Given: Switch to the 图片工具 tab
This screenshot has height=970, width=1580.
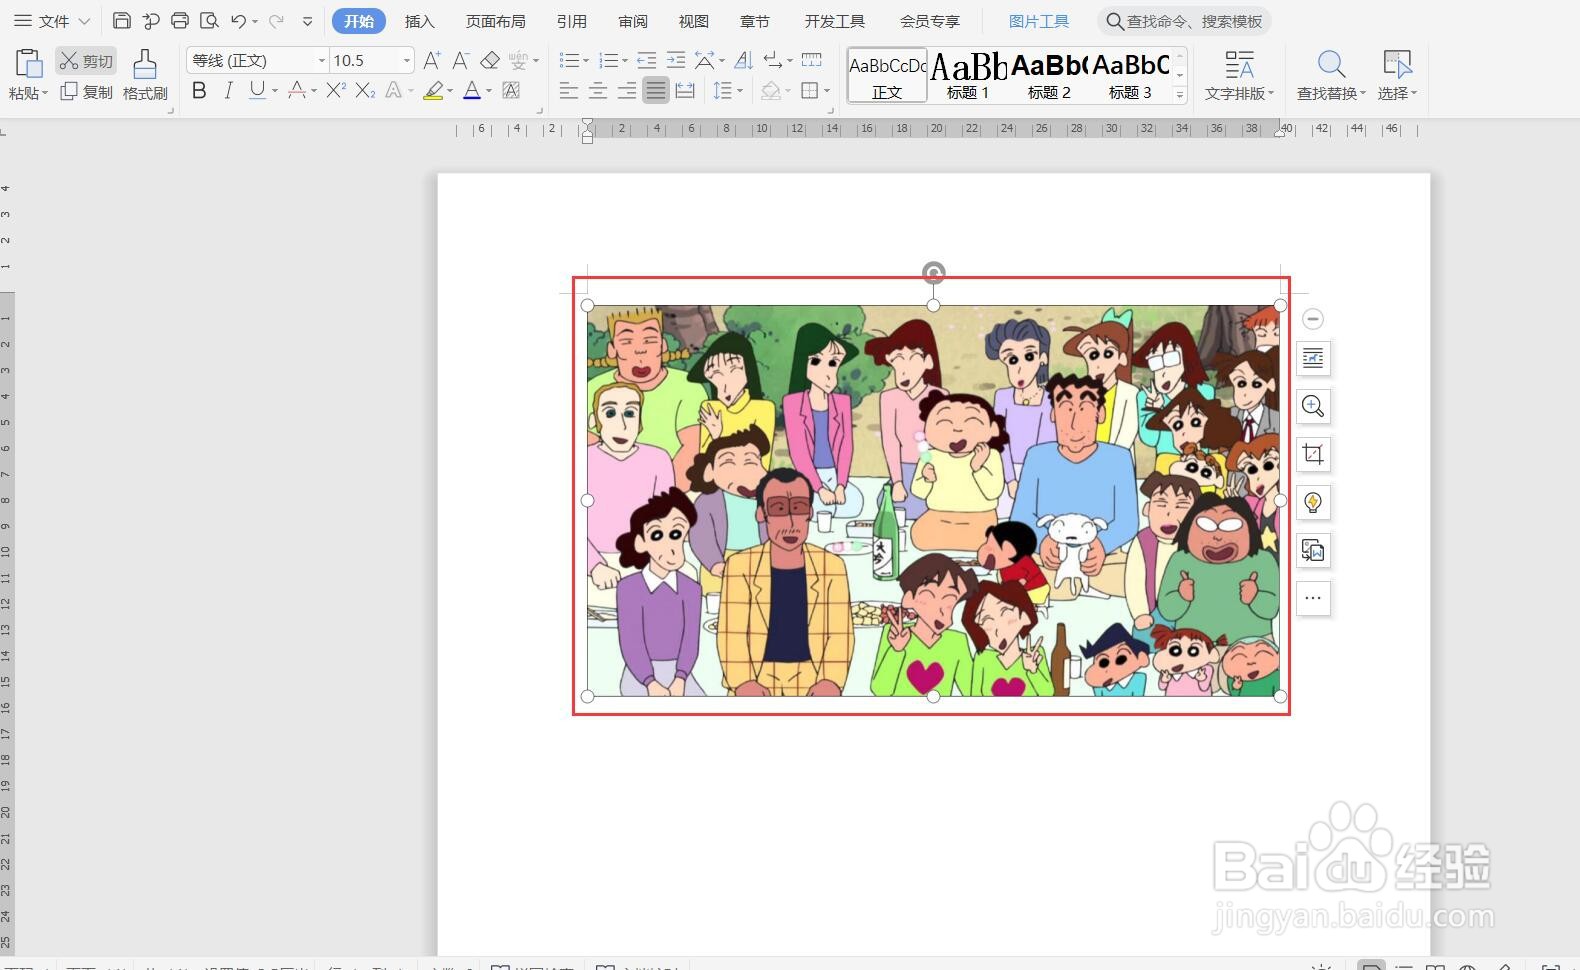Looking at the screenshot, I should [1039, 21].
